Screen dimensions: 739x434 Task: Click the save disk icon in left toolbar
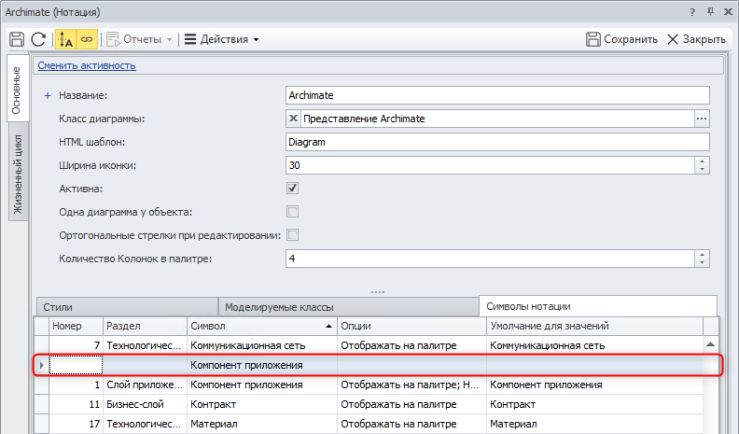pos(16,40)
